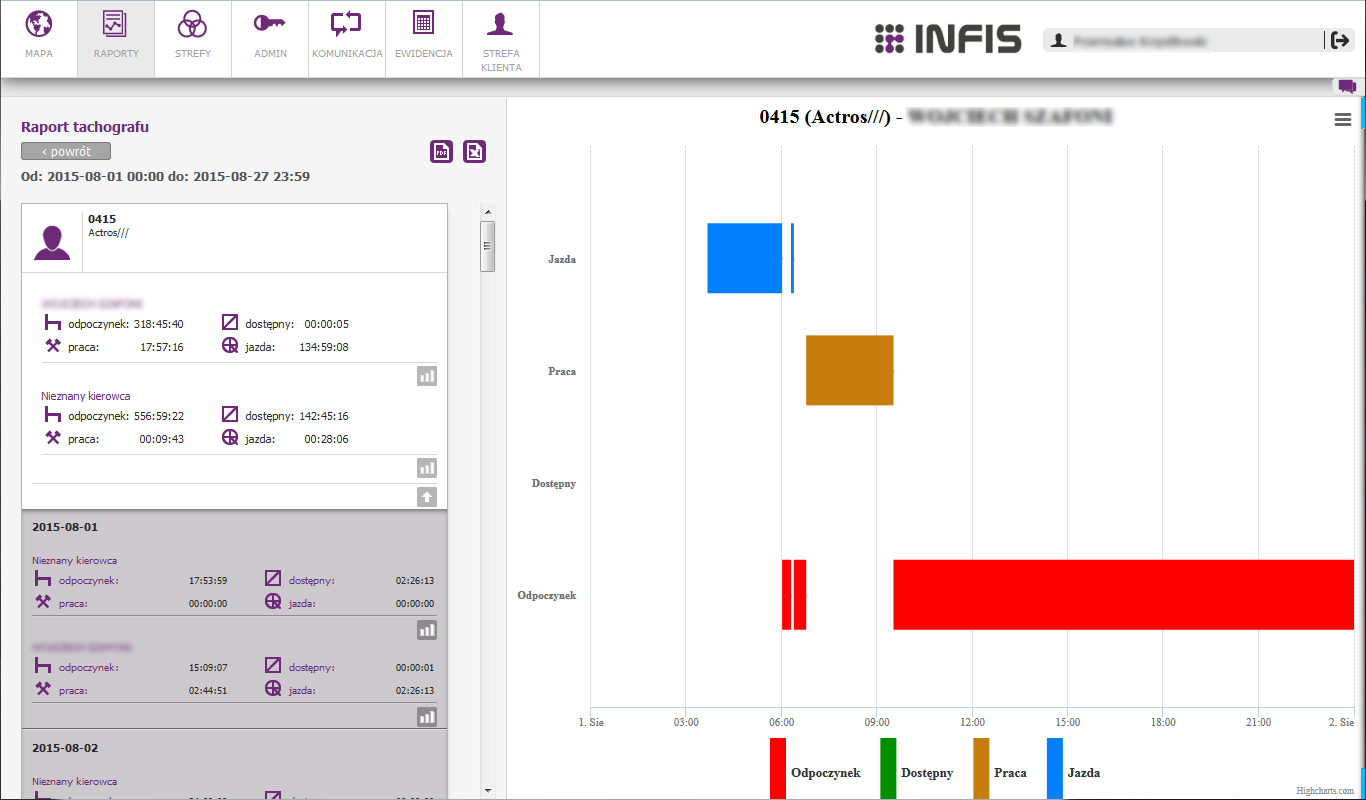The height and width of the screenshot is (800, 1366).
Task: Click the list scrollbar down arrow
Action: (488, 790)
